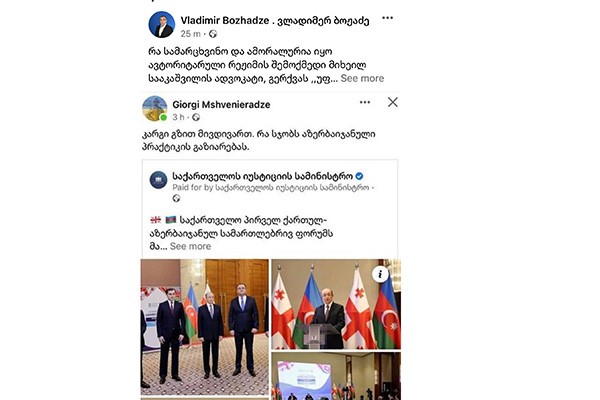Open Vladimir Bozhadze's name link
600x400 pixels.
[x=275, y=20]
